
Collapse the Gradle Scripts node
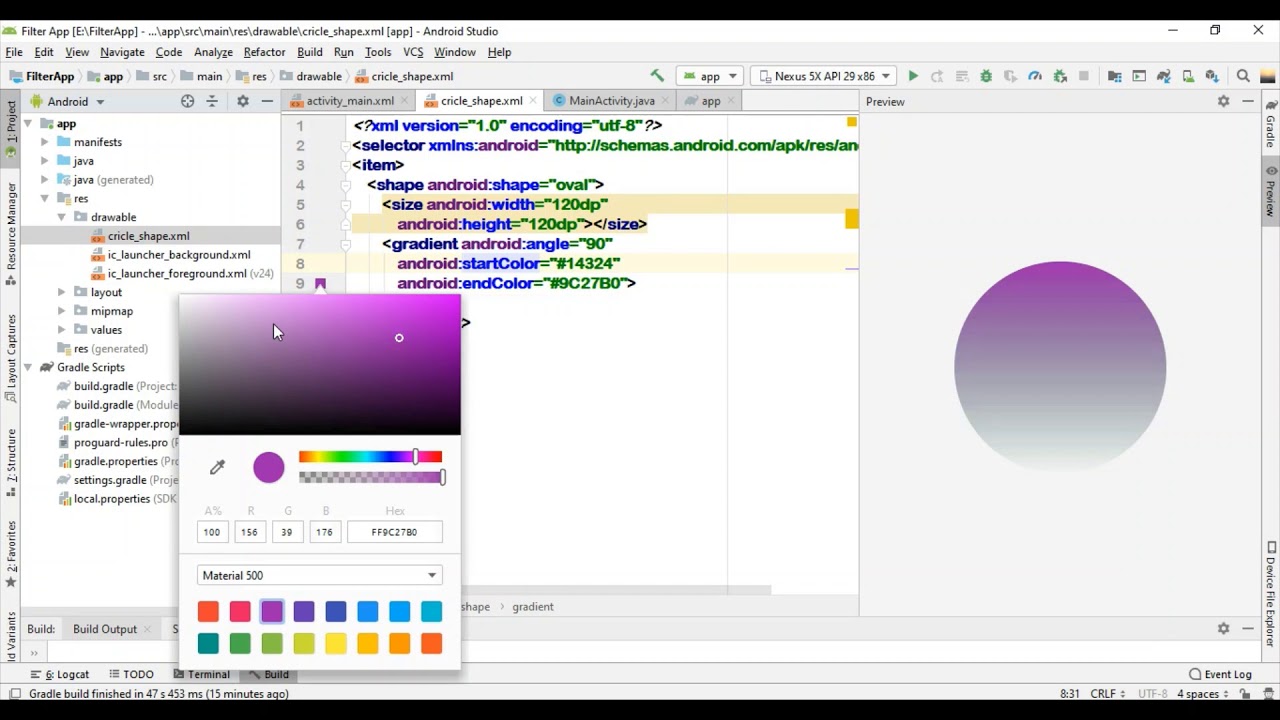coord(28,367)
